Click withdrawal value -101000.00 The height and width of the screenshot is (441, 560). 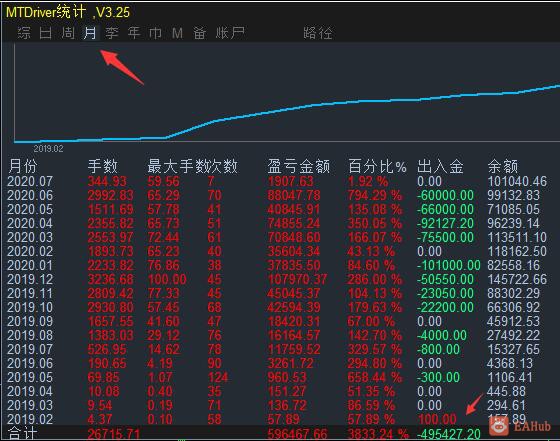449,265
